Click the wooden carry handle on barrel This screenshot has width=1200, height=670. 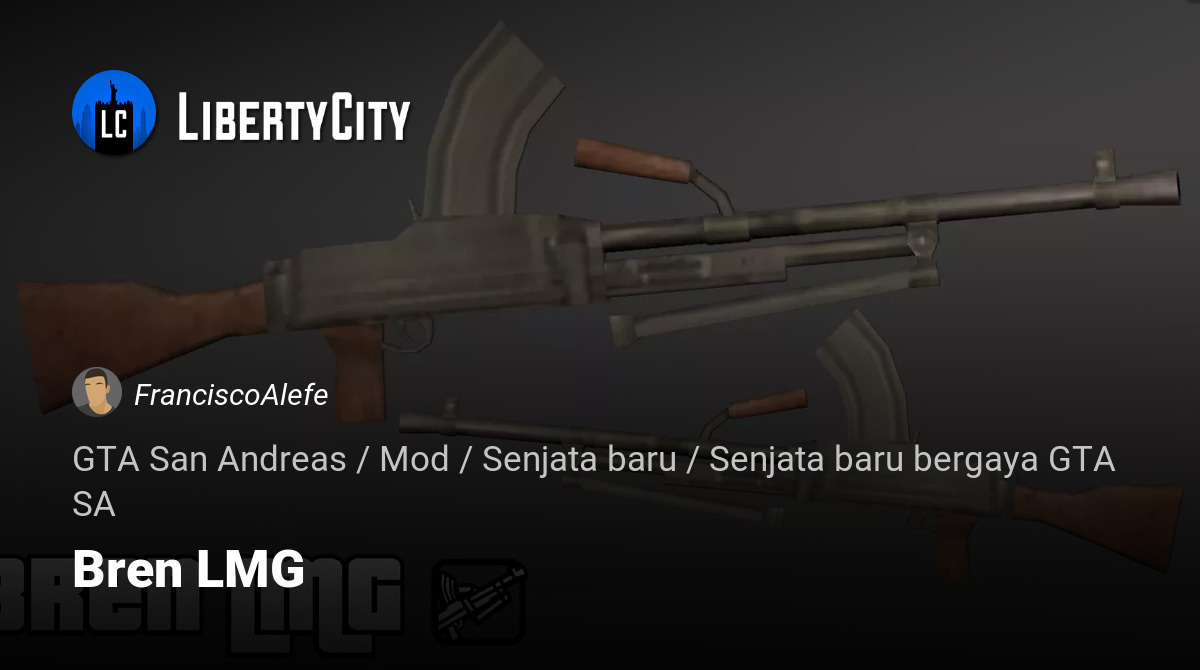click(x=633, y=160)
